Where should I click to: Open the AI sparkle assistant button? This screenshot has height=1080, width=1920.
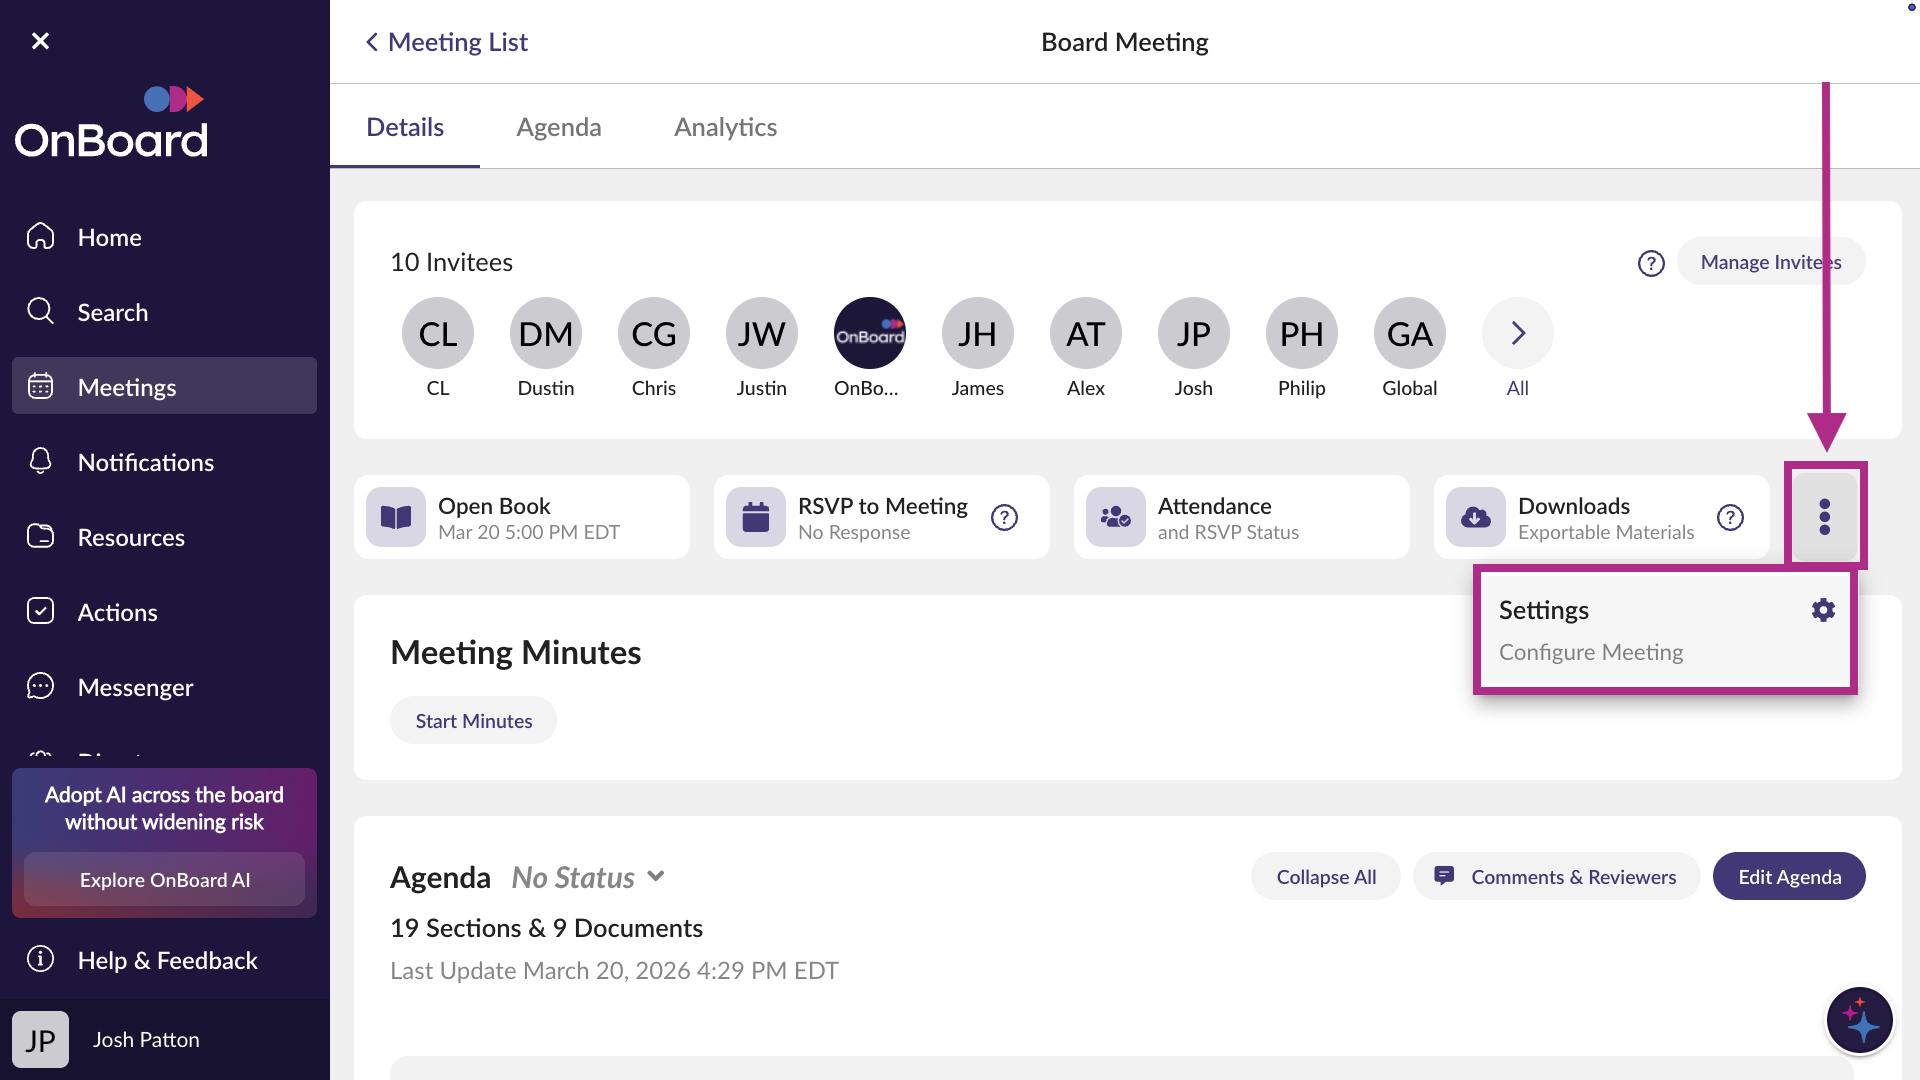(x=1859, y=1021)
